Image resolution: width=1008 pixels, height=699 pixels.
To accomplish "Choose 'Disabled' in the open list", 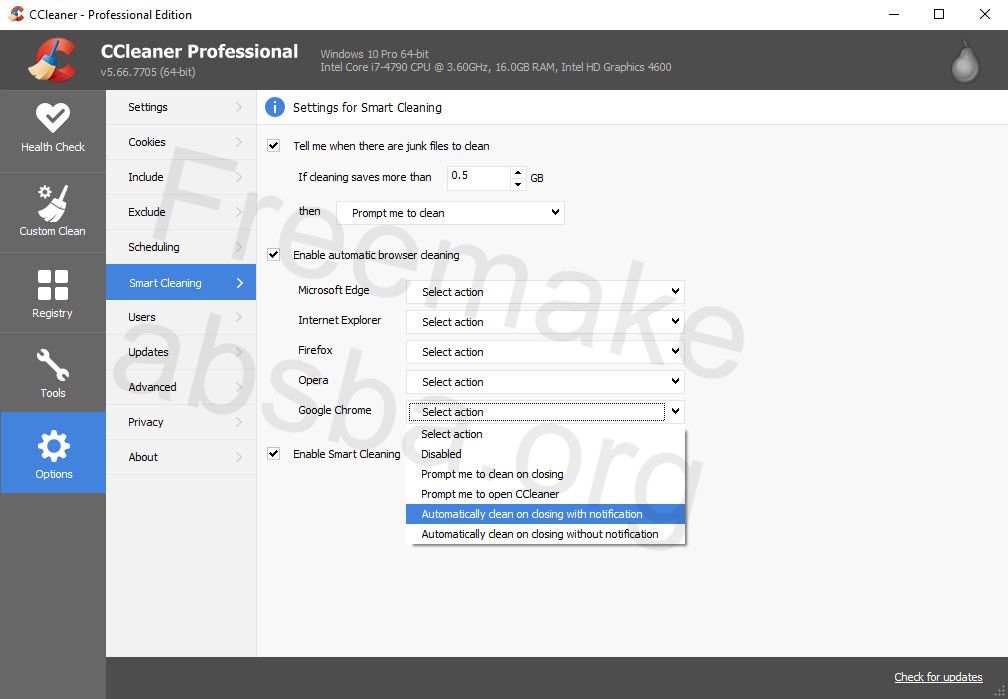I will pos(545,454).
